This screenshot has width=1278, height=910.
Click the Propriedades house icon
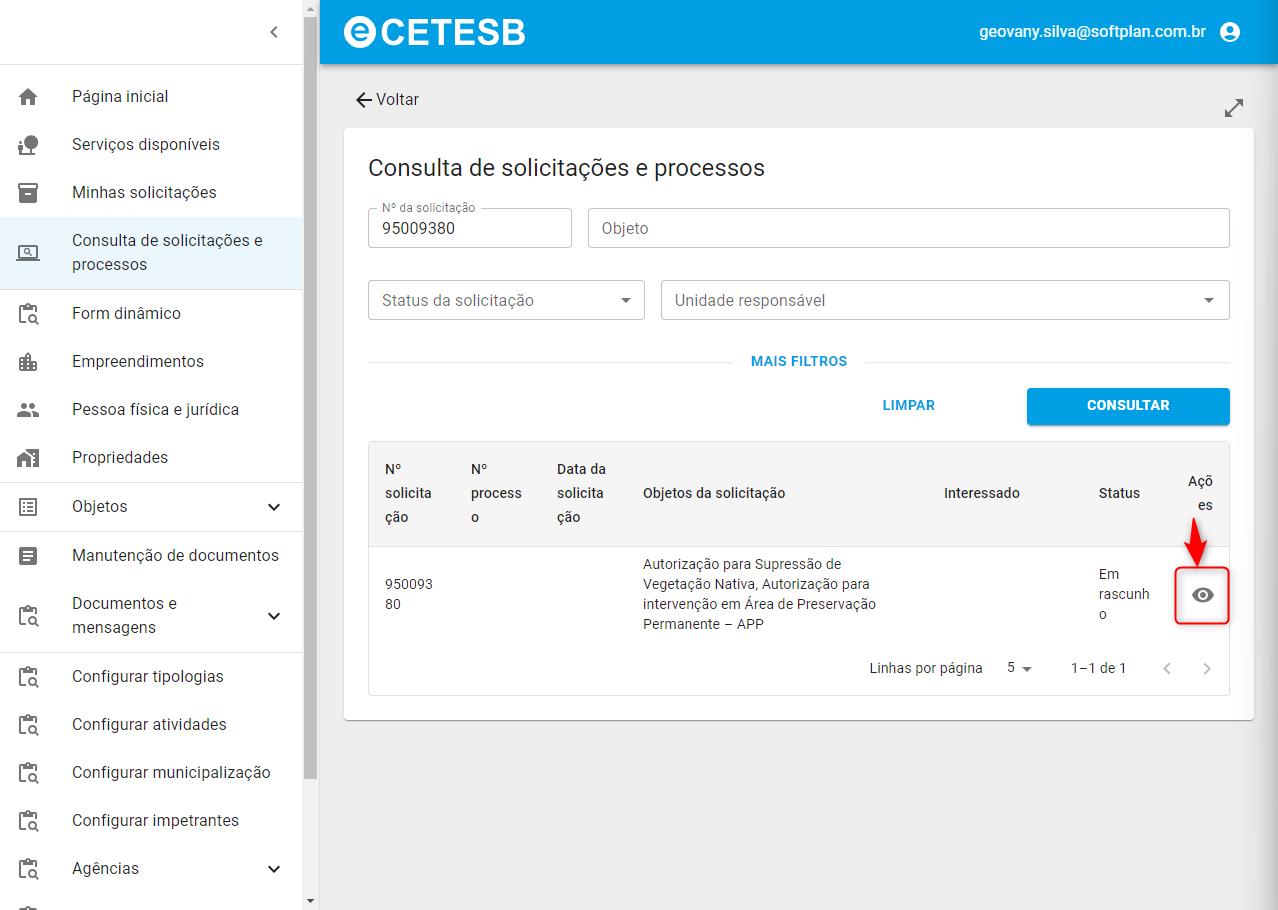[28, 458]
